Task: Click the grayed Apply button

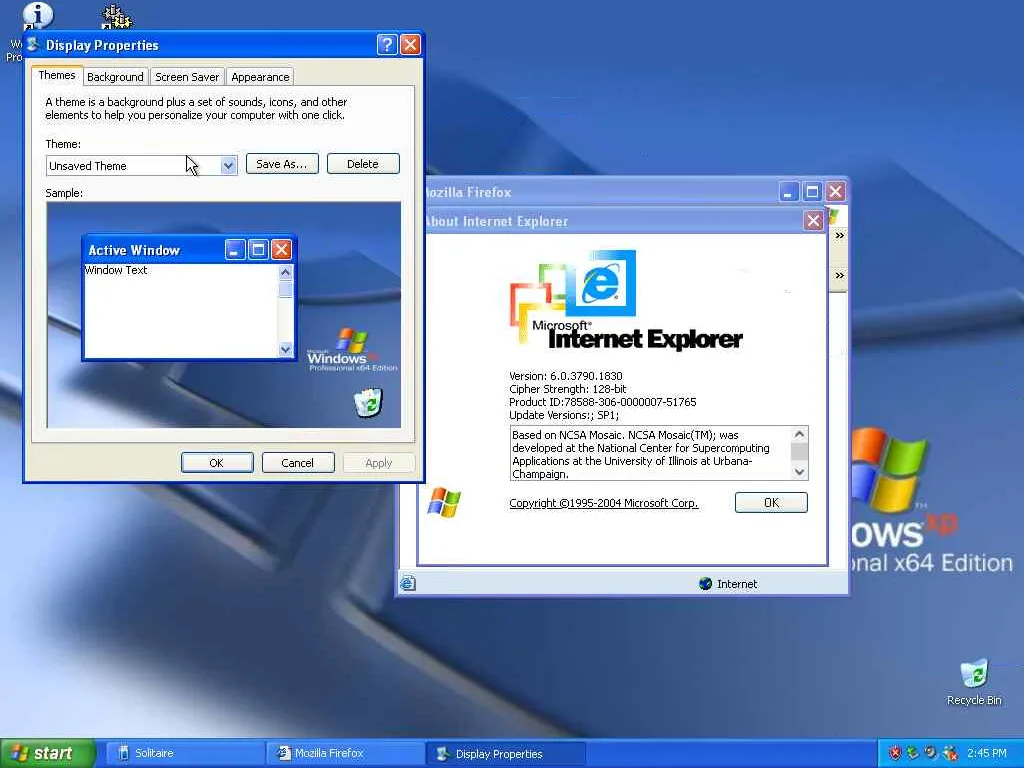Action: [379, 462]
